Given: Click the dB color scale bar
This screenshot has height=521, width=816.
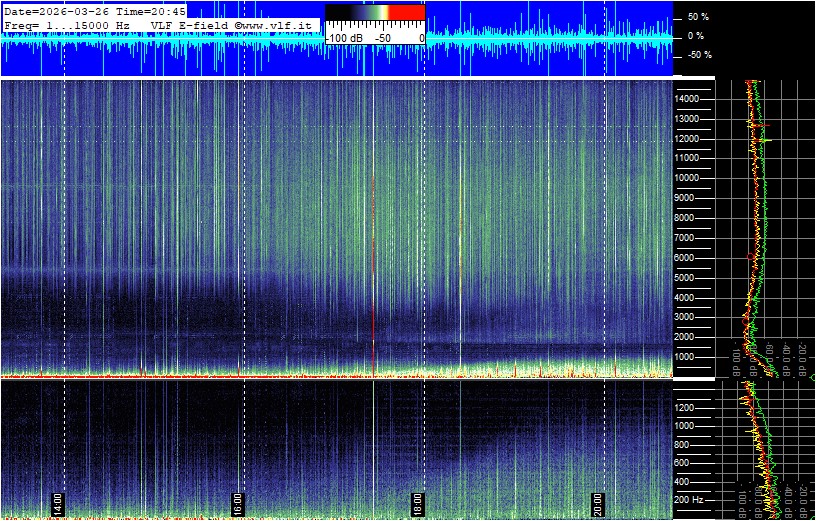Looking at the screenshot, I should [375, 12].
